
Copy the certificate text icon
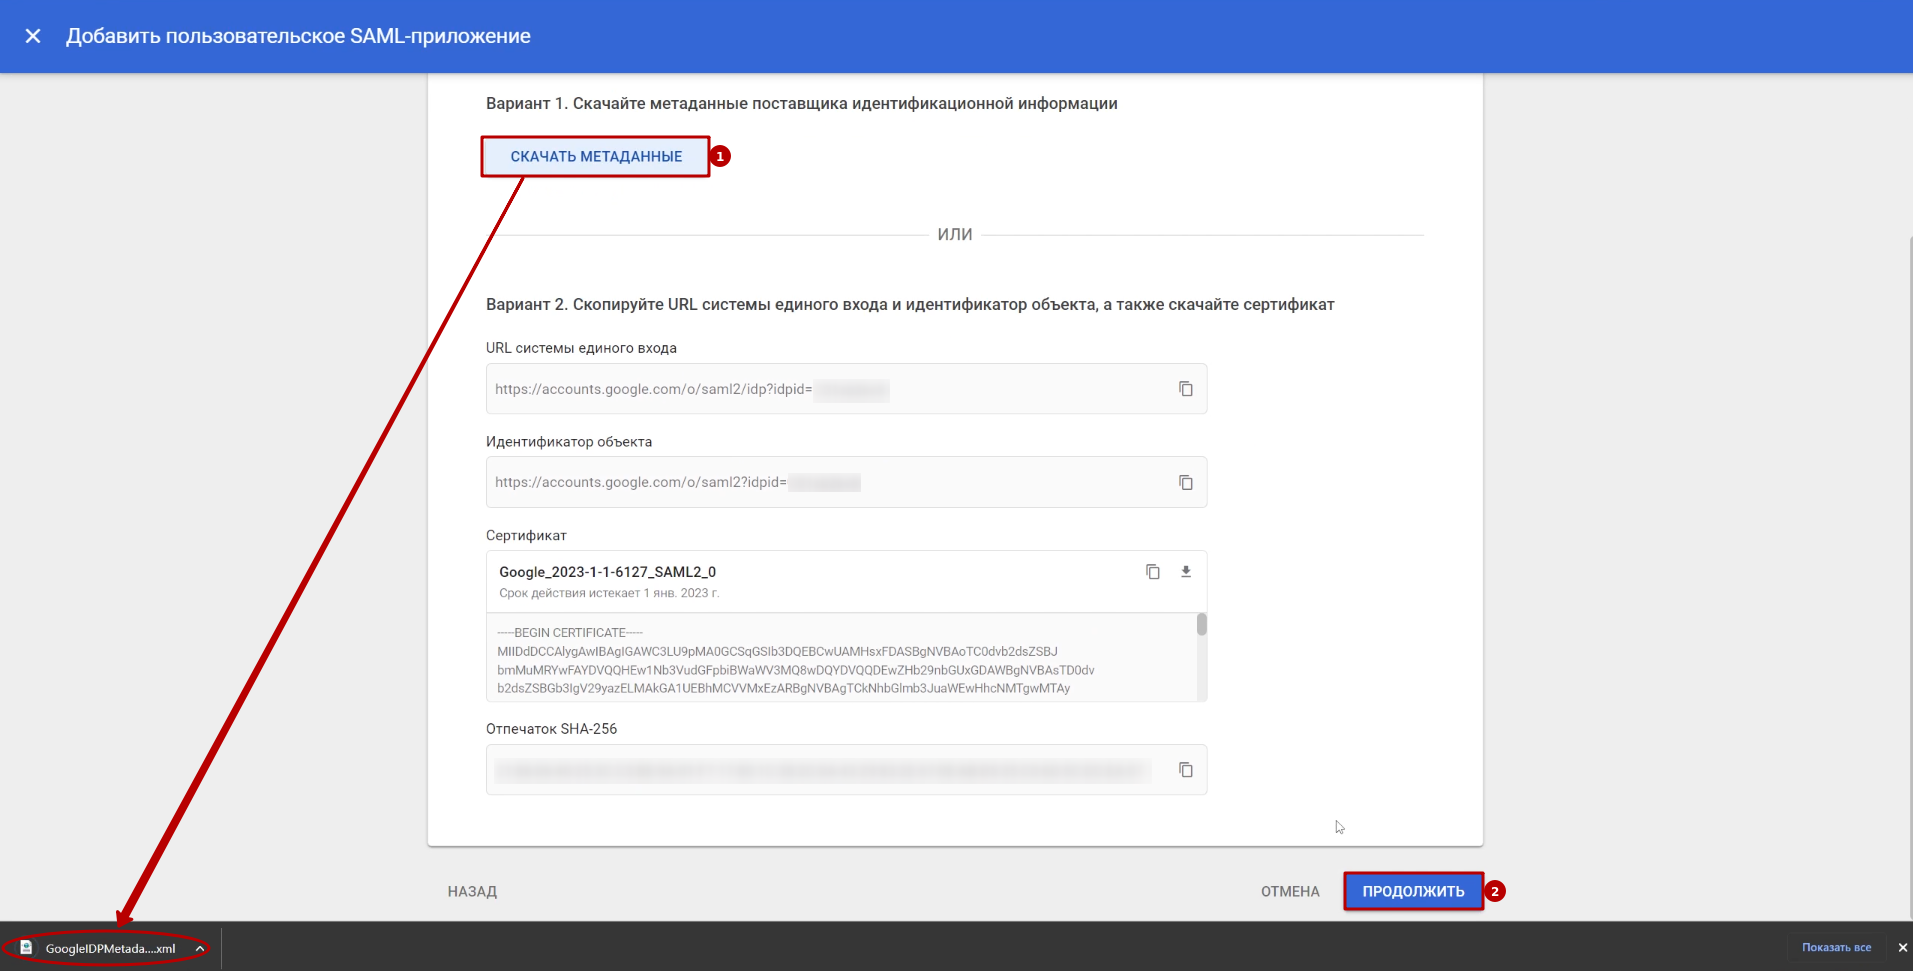(1152, 572)
